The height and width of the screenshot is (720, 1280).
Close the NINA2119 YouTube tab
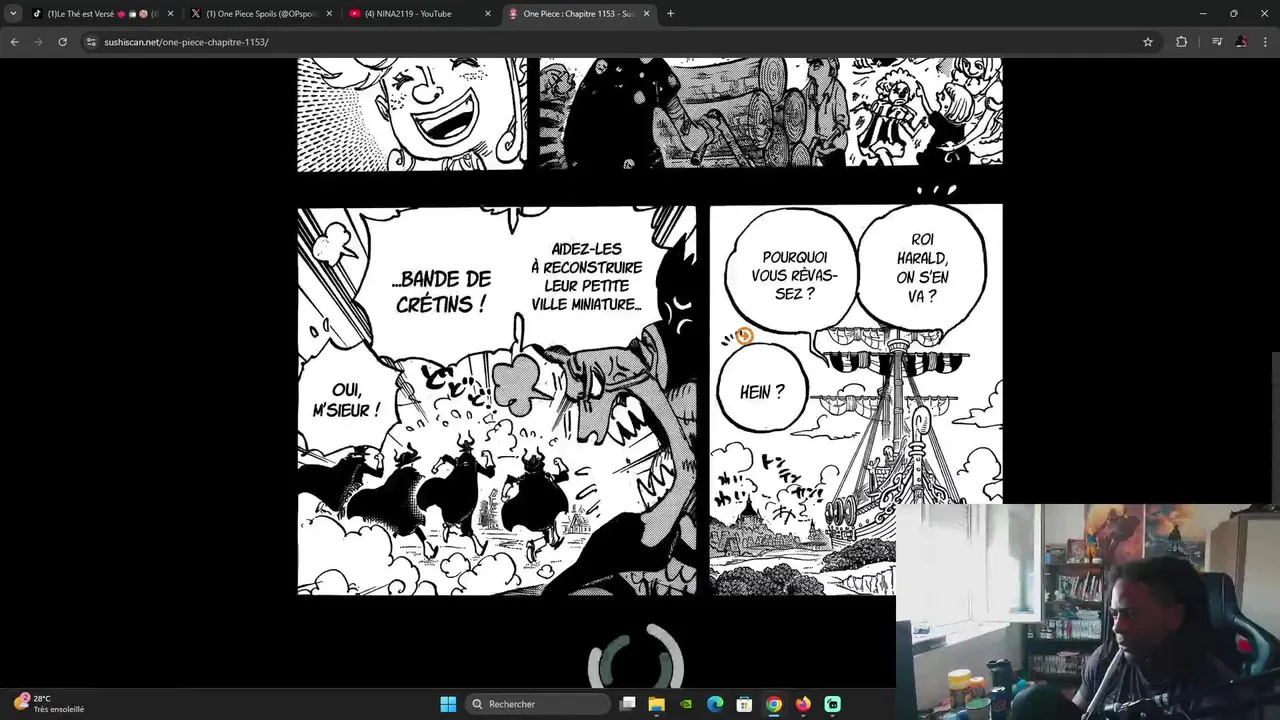(488, 14)
